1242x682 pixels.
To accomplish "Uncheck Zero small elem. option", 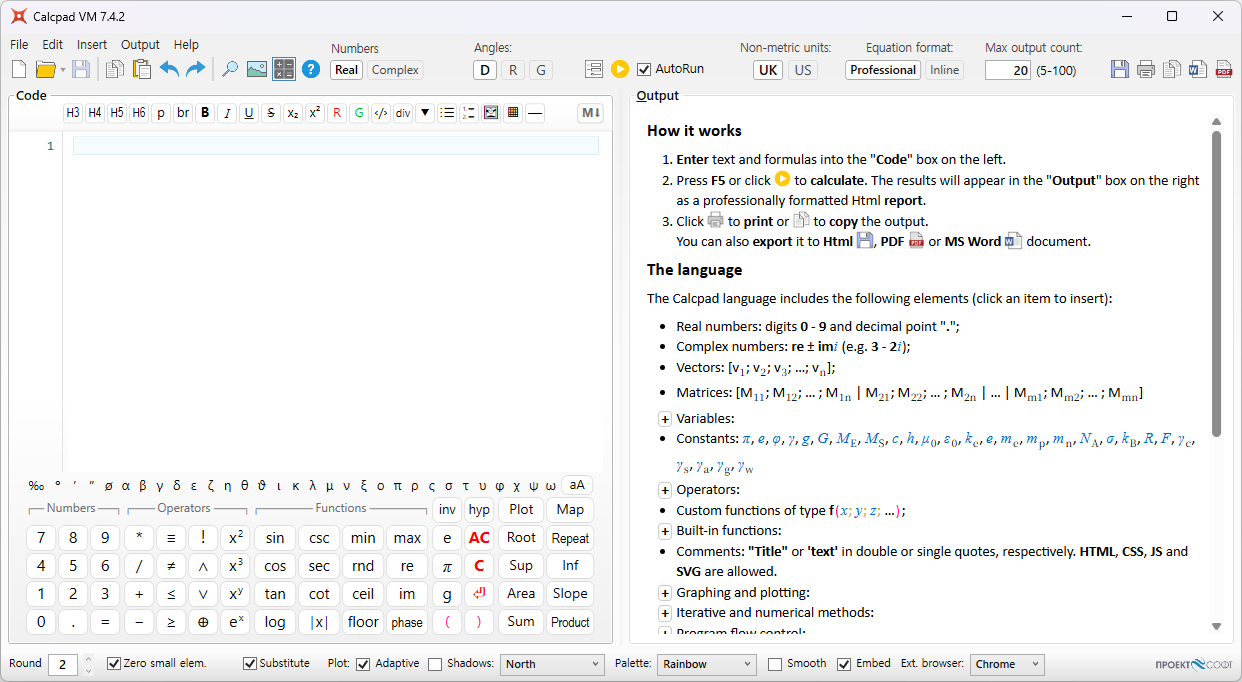I will click(x=114, y=663).
